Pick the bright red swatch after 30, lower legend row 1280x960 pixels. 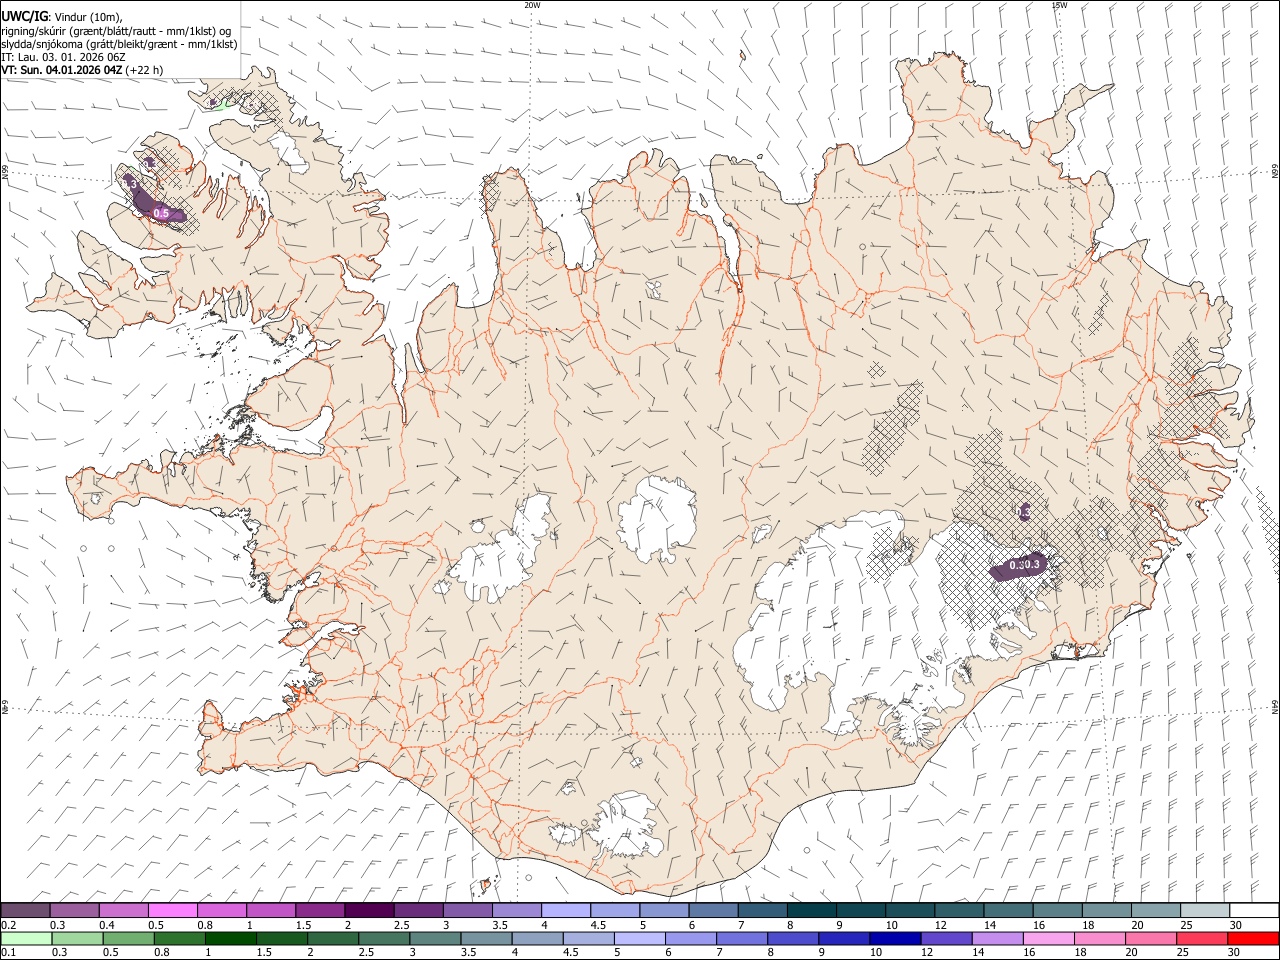(x=1253, y=938)
